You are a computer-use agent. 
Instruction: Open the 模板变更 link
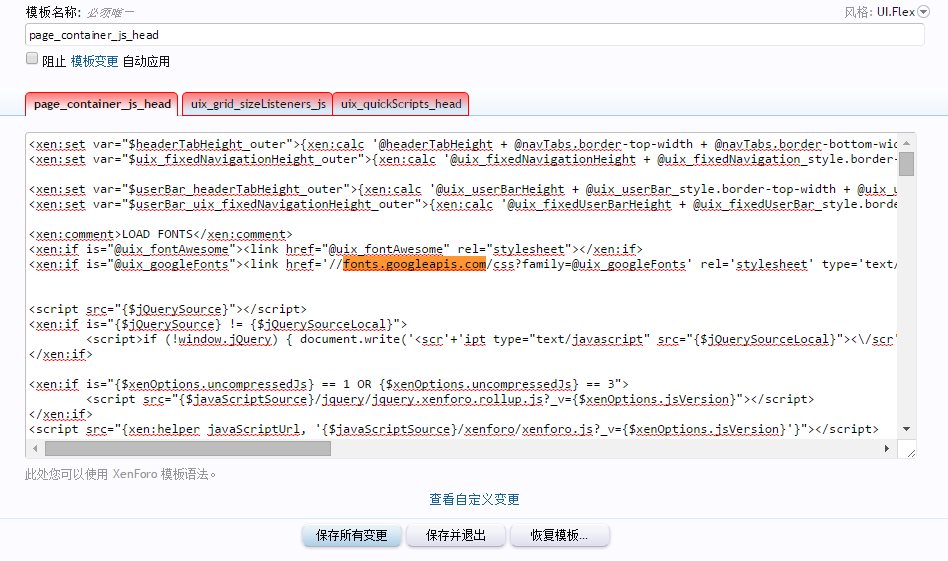[94, 61]
